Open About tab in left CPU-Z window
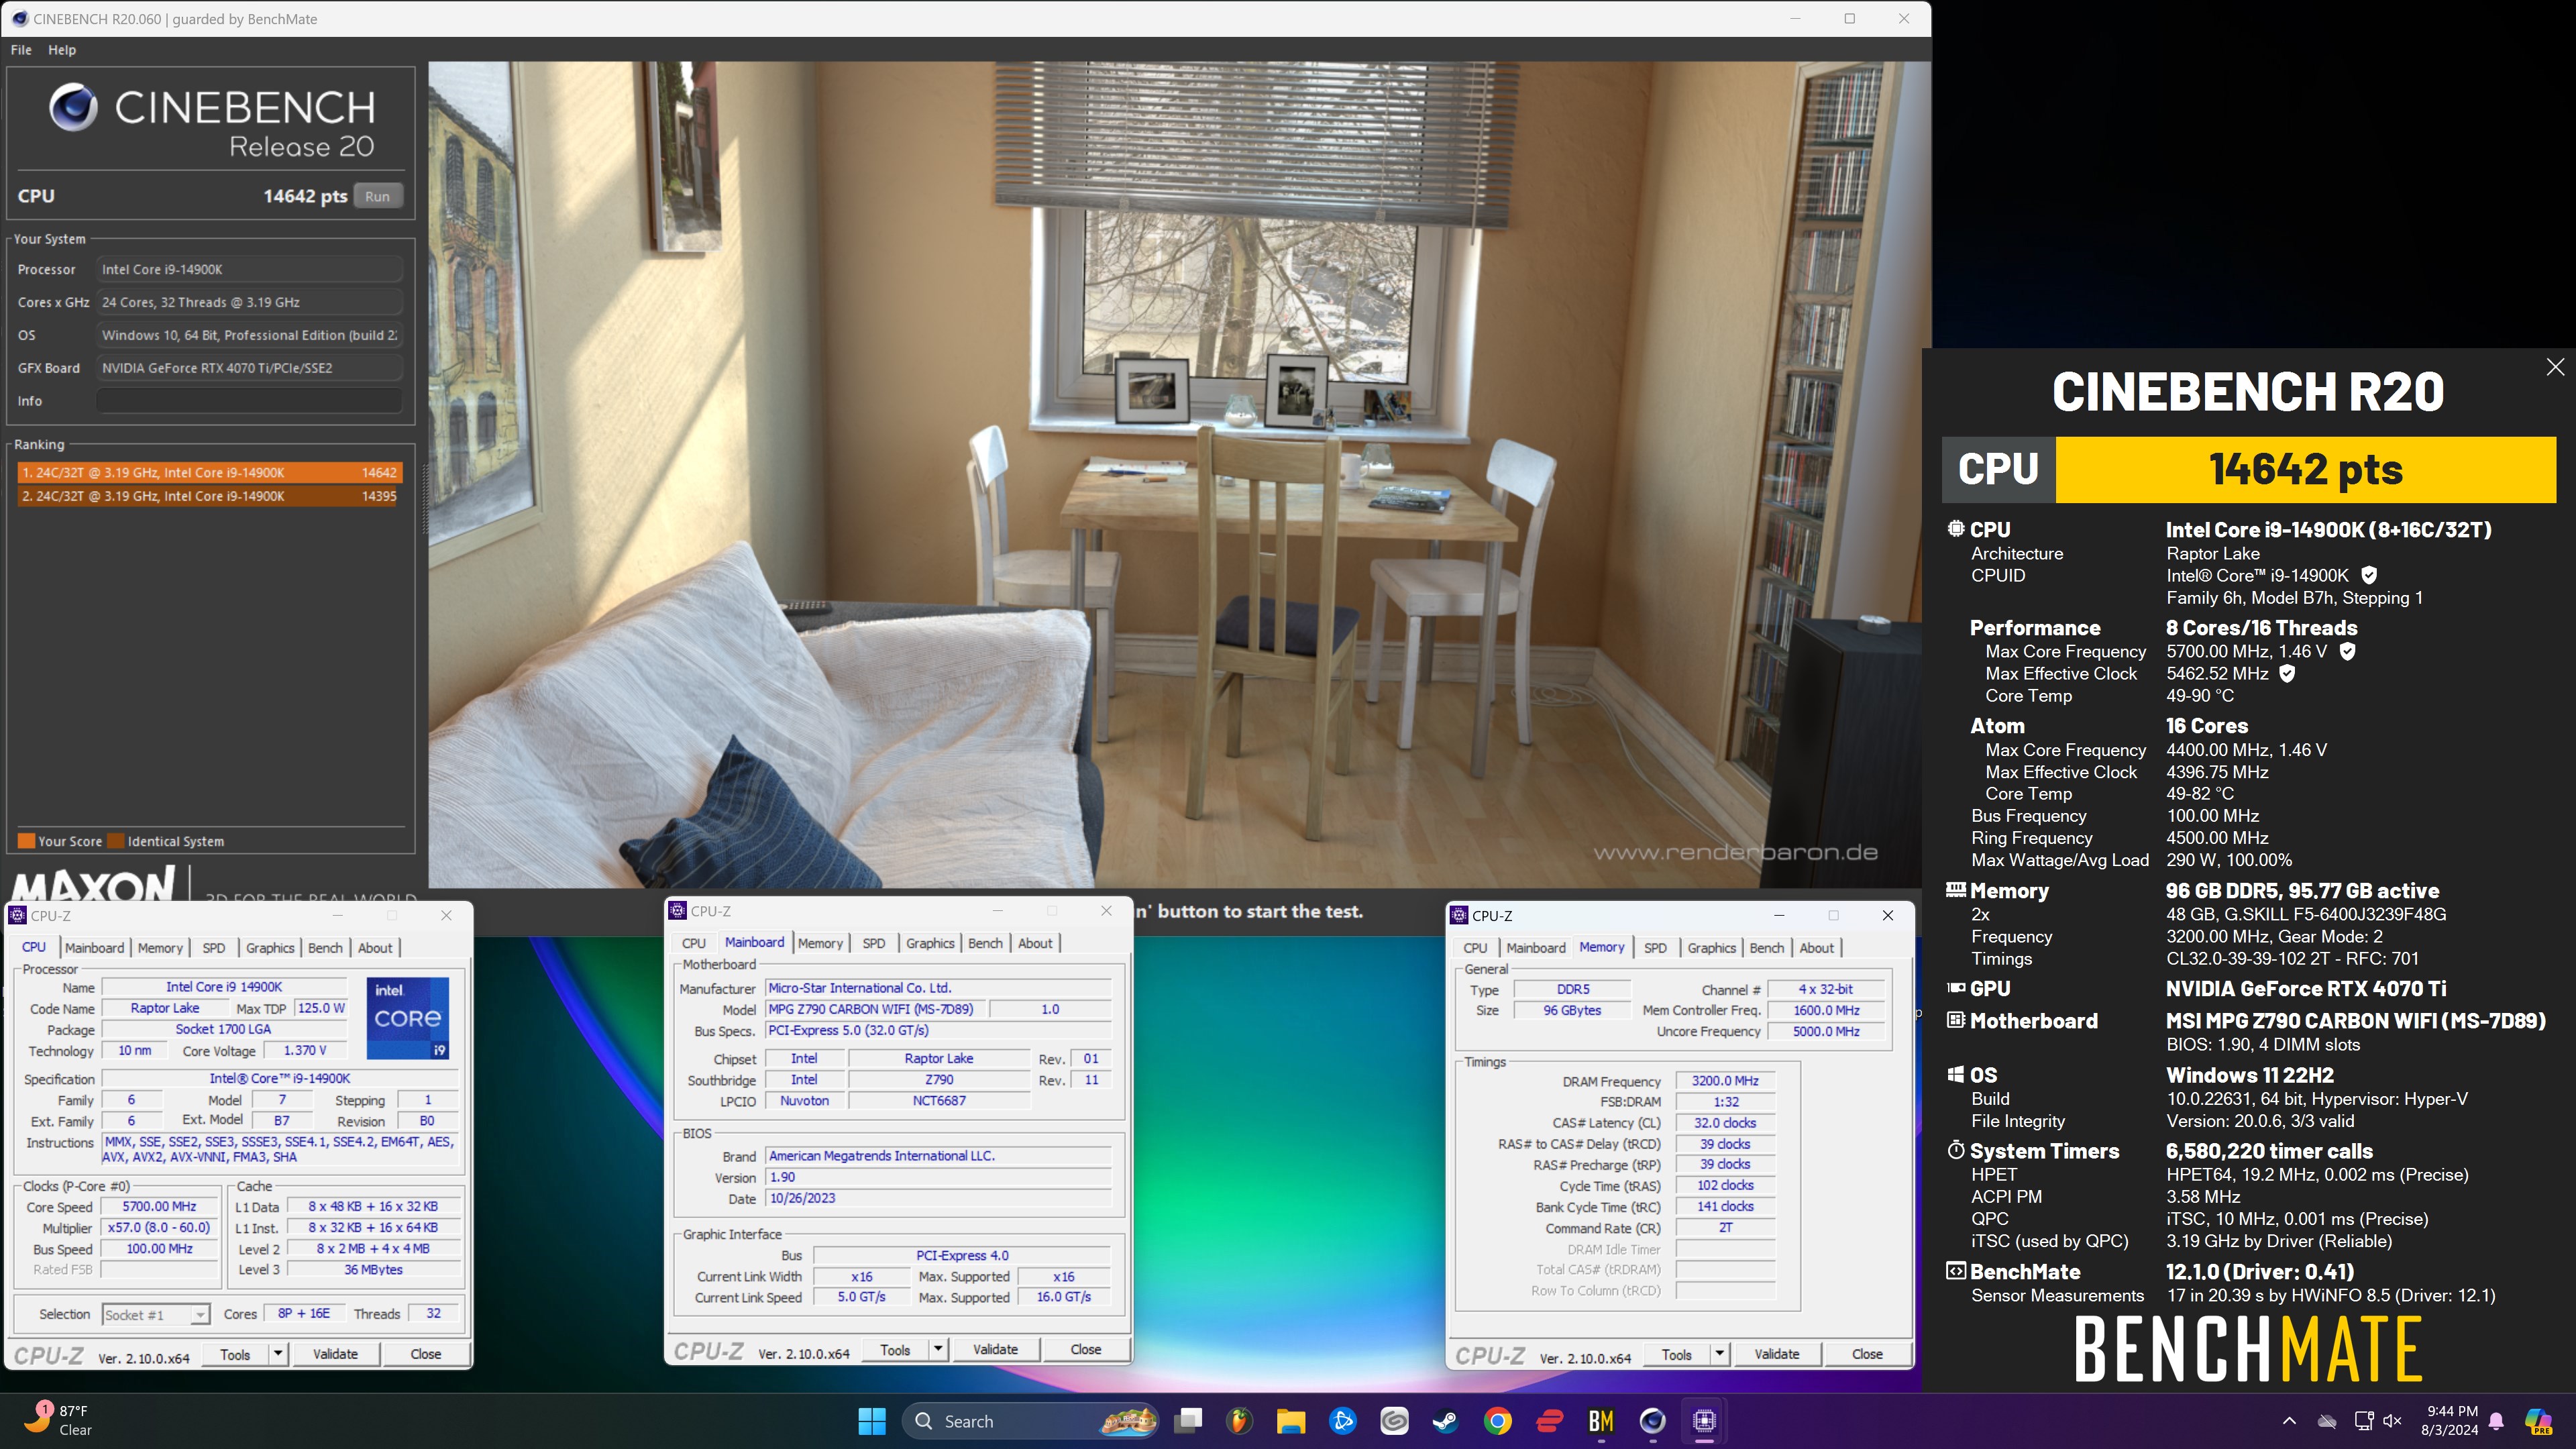This screenshot has height=1449, width=2576. 375,948
